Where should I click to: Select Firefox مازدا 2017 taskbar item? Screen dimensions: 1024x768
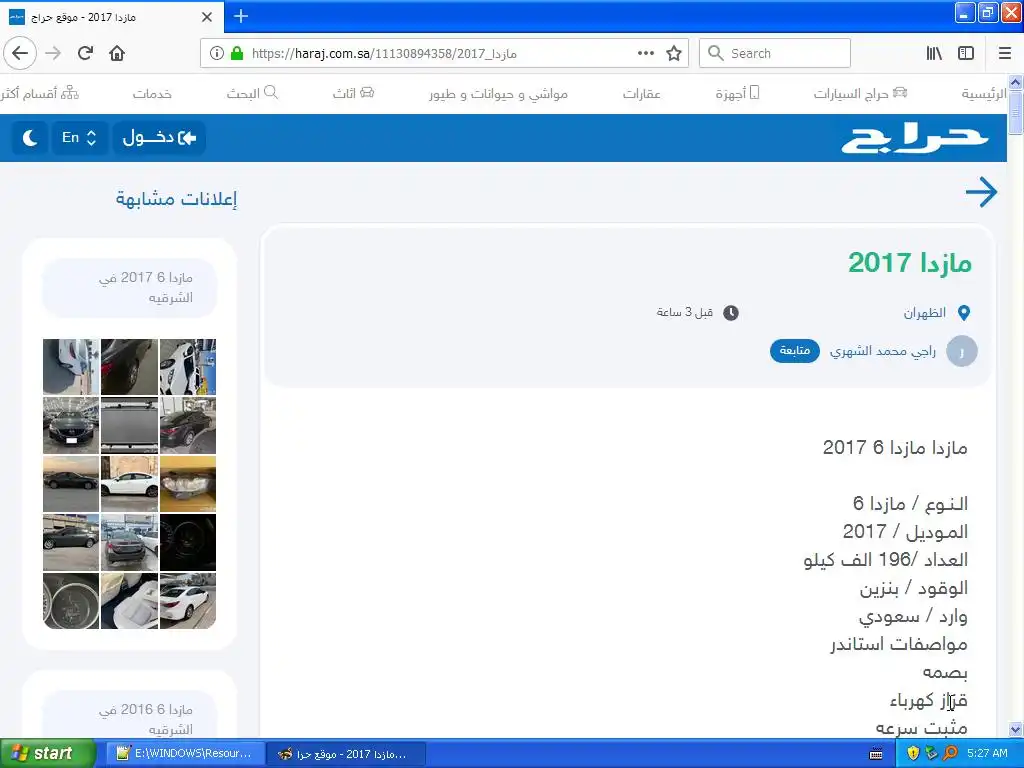346,754
